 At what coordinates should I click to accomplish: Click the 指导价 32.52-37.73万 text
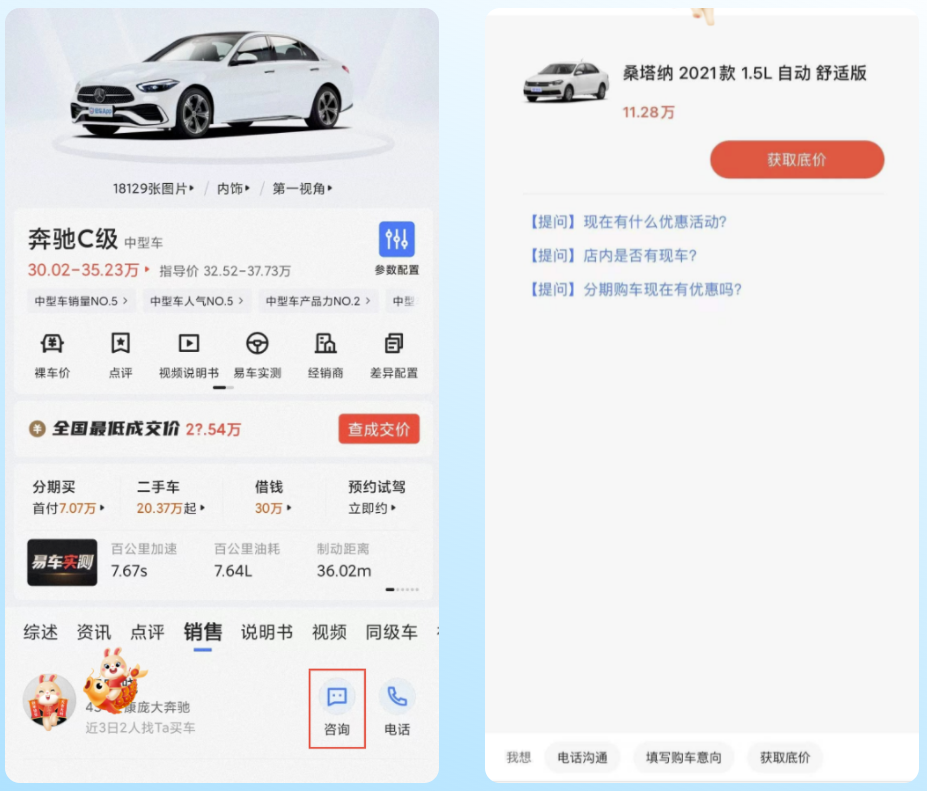click(225, 271)
